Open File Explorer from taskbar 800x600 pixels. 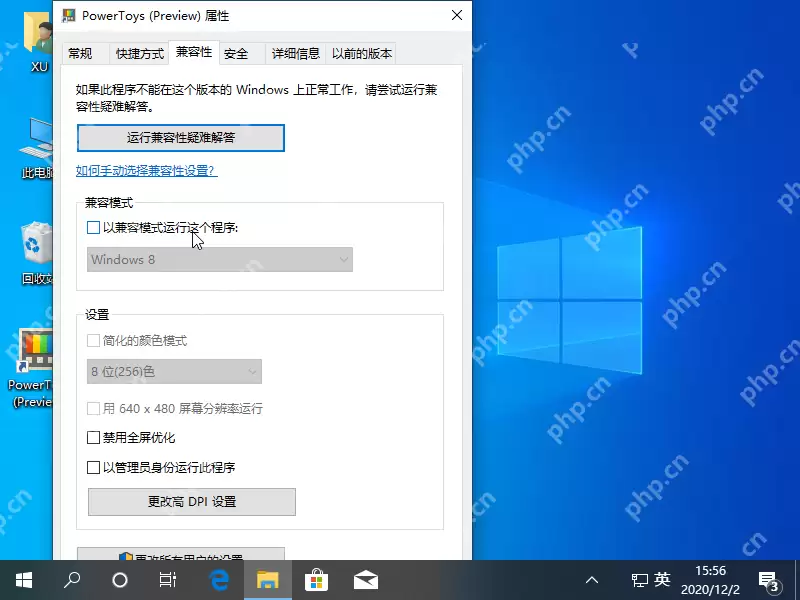pos(268,580)
